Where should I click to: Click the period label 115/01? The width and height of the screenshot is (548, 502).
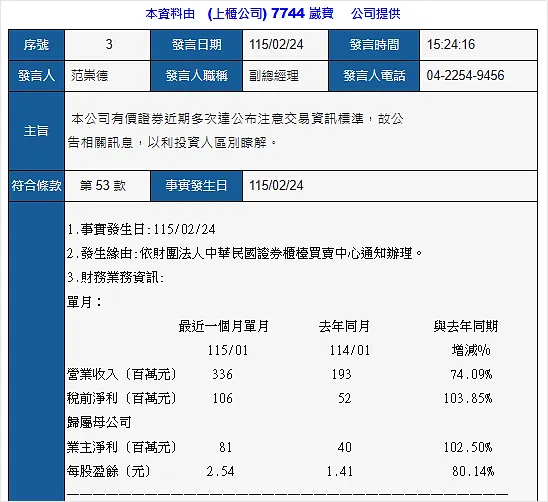[228, 350]
